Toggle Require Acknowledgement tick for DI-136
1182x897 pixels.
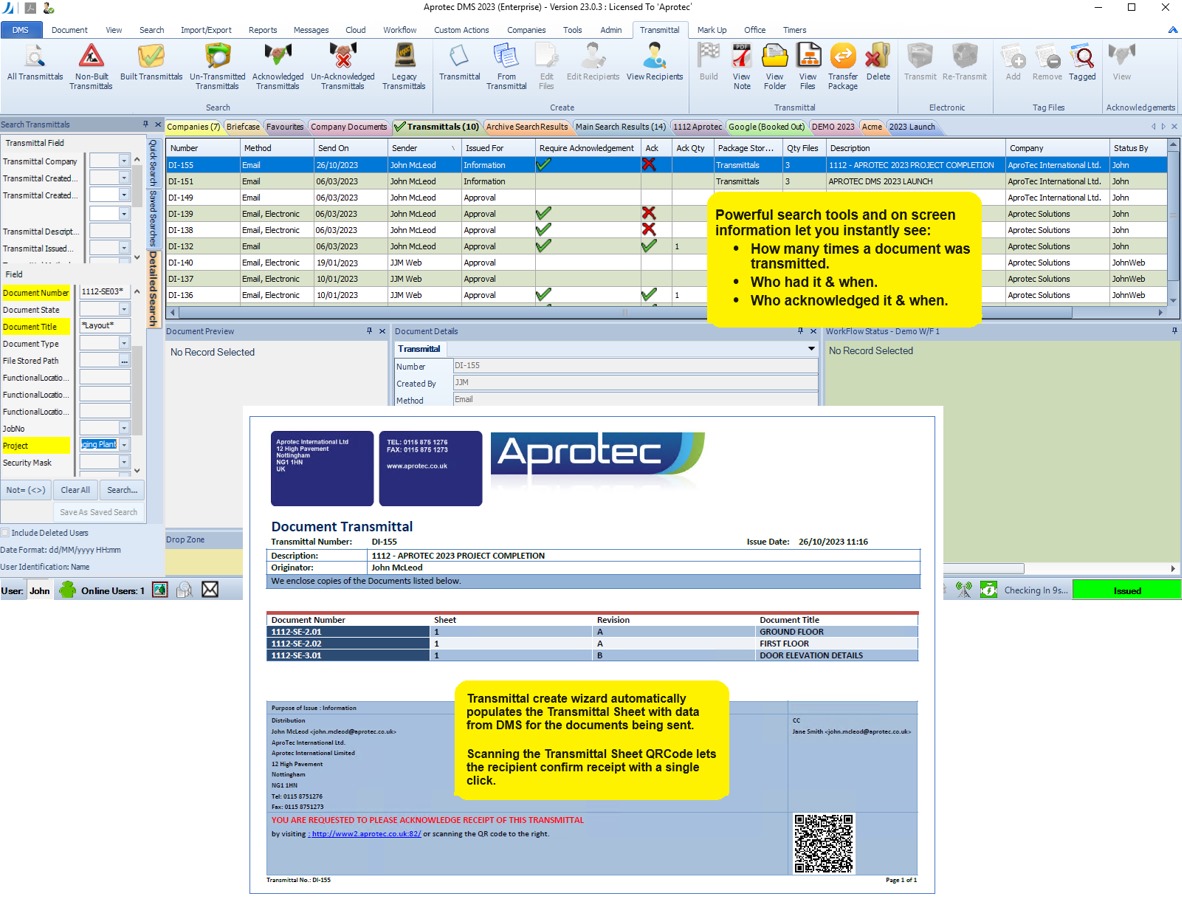(x=543, y=295)
